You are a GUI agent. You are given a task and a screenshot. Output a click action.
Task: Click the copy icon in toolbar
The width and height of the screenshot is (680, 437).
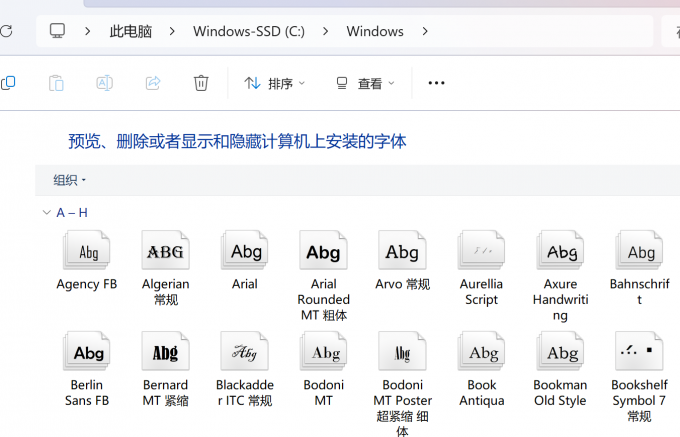tap(8, 83)
